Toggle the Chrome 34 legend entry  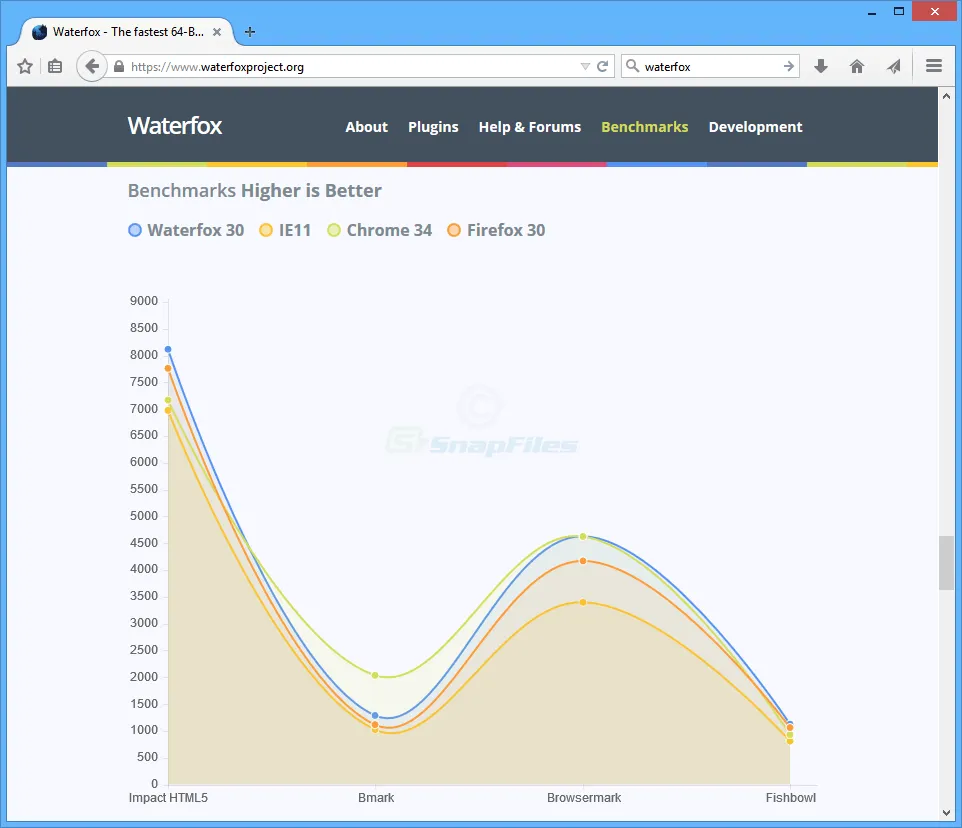click(379, 230)
